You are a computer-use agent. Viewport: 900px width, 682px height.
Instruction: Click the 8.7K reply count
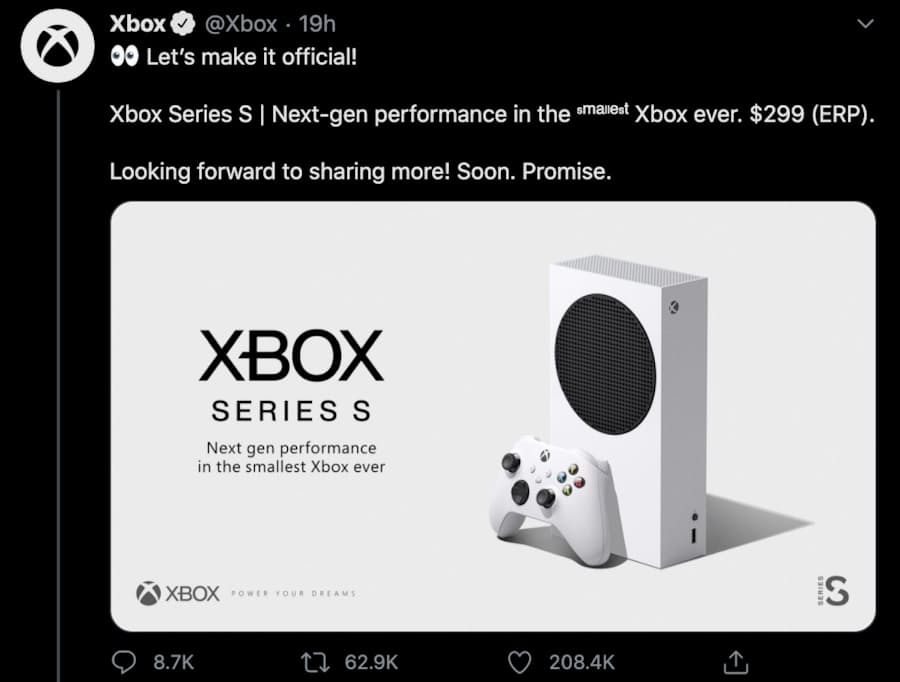pyautogui.click(x=172, y=661)
